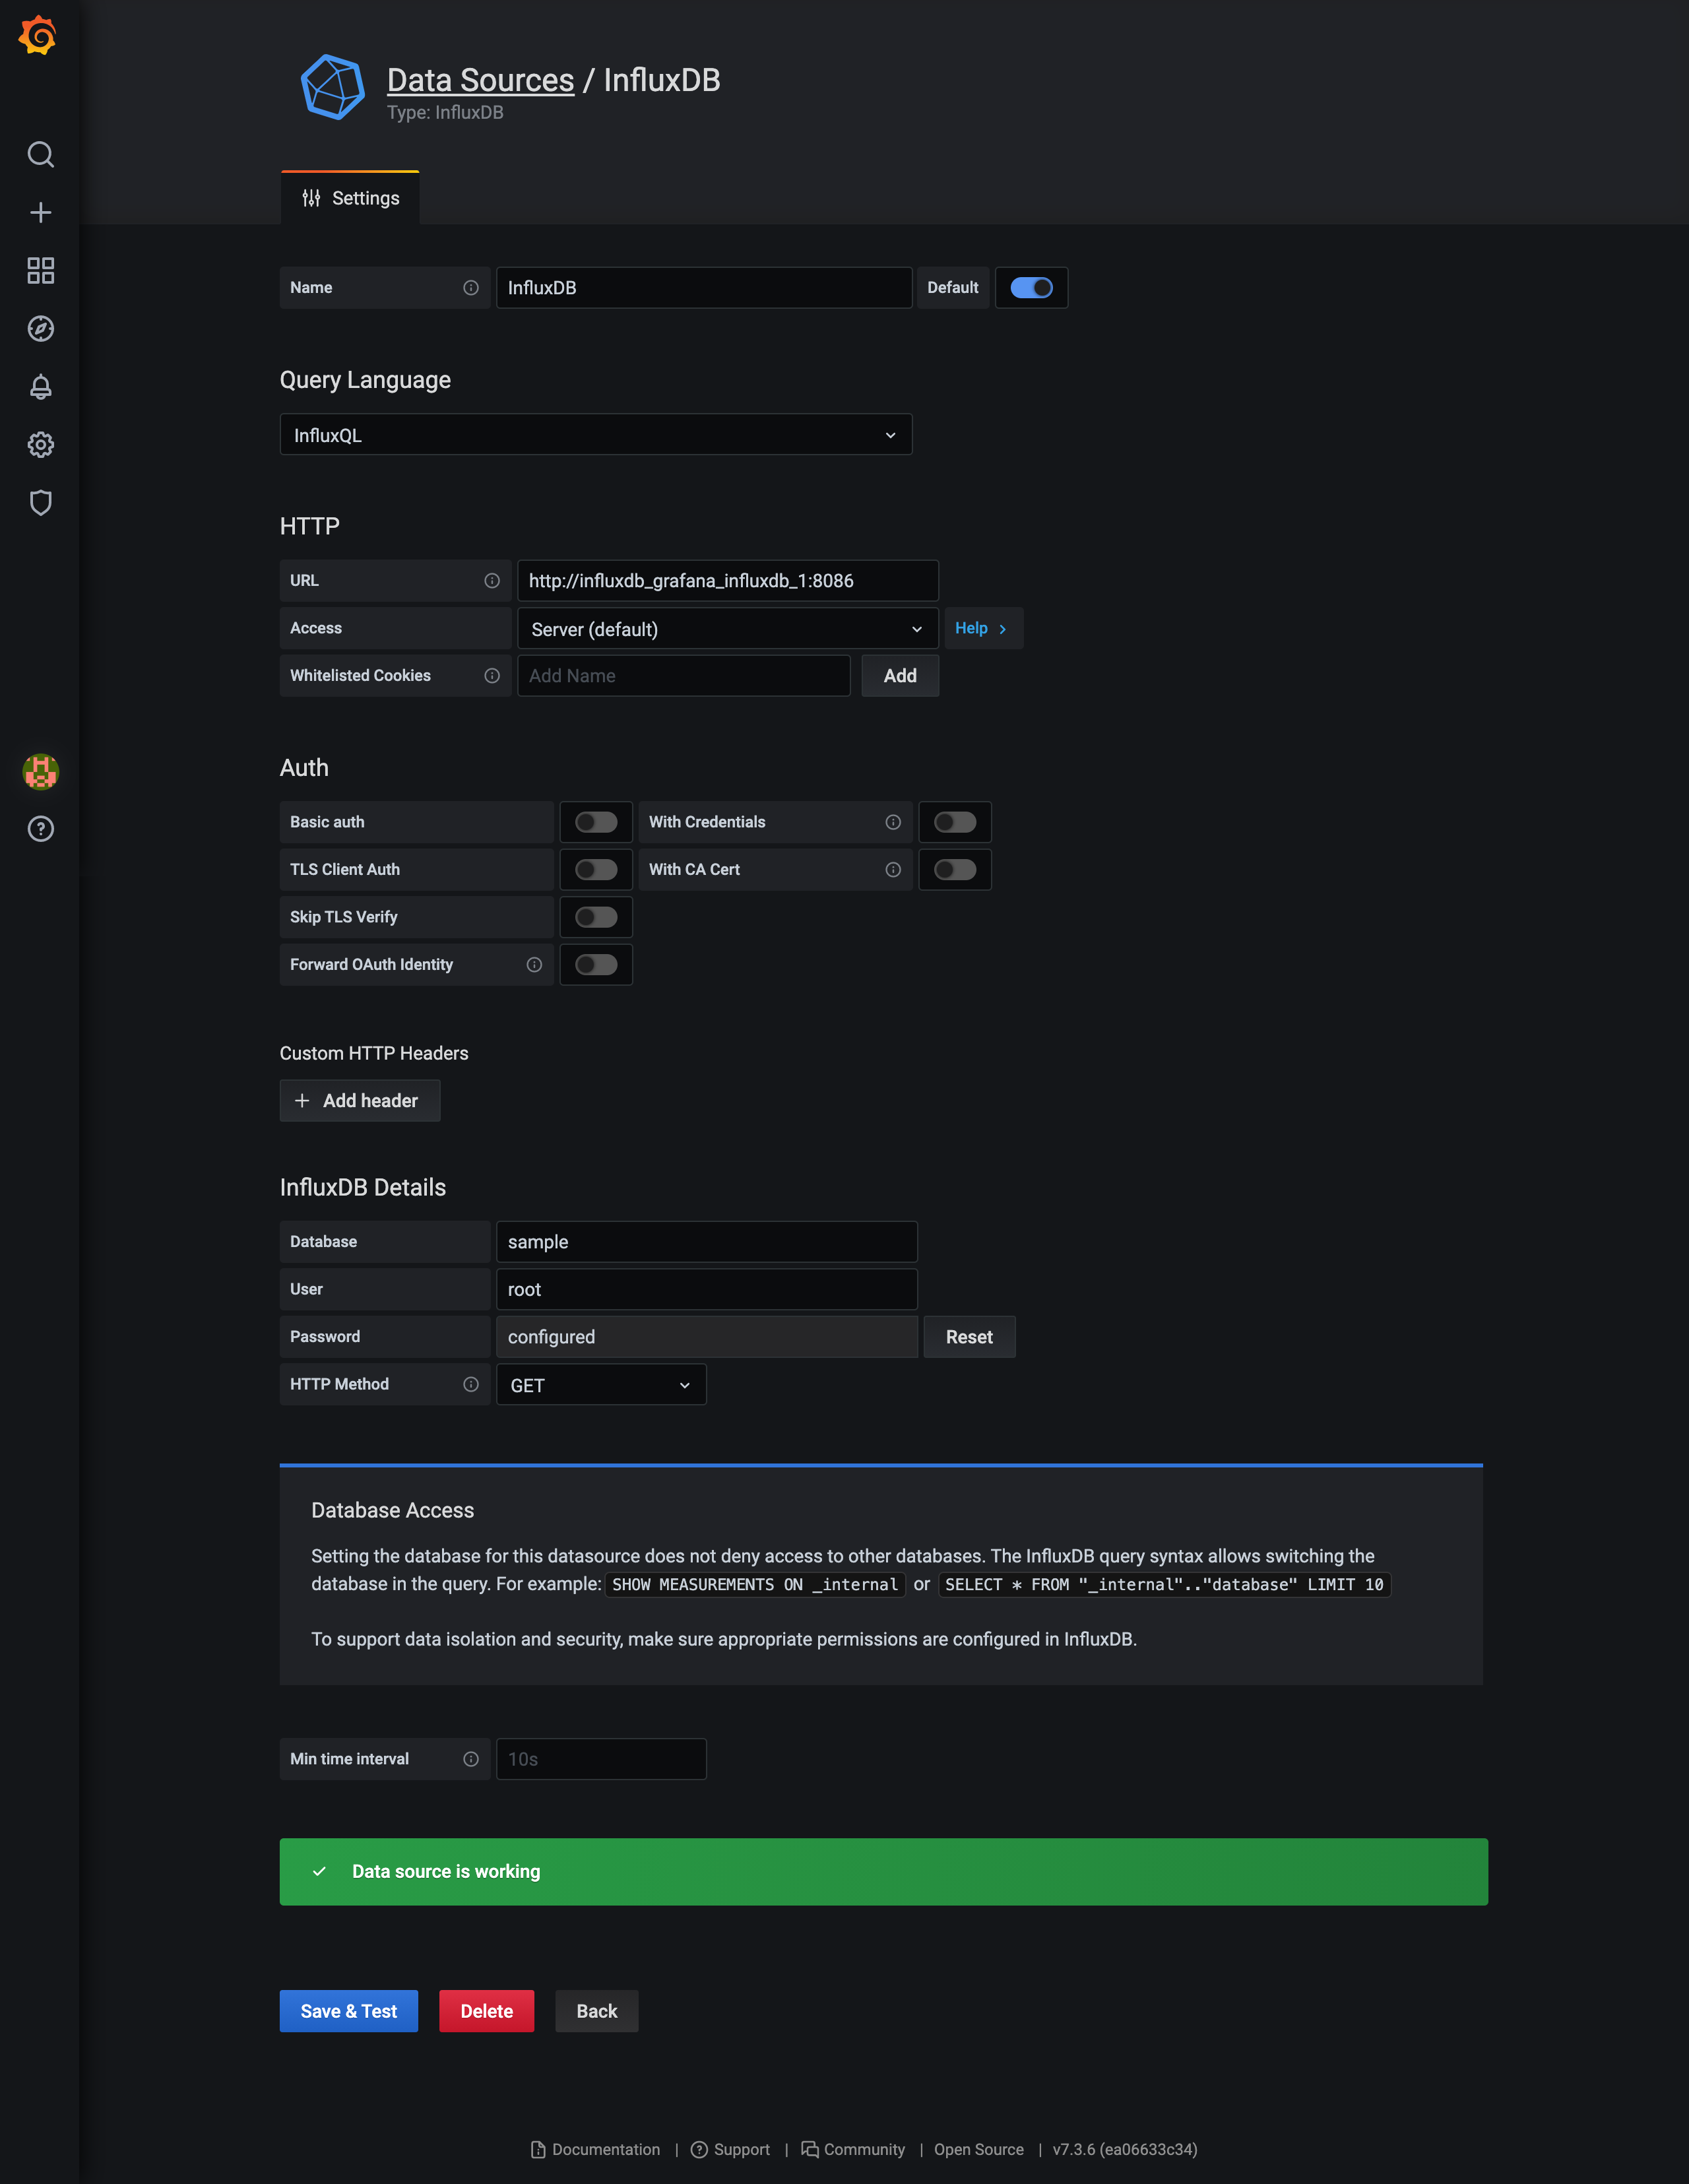The width and height of the screenshot is (1689, 2184).
Task: Expand the Access Help section
Action: pos(983,628)
